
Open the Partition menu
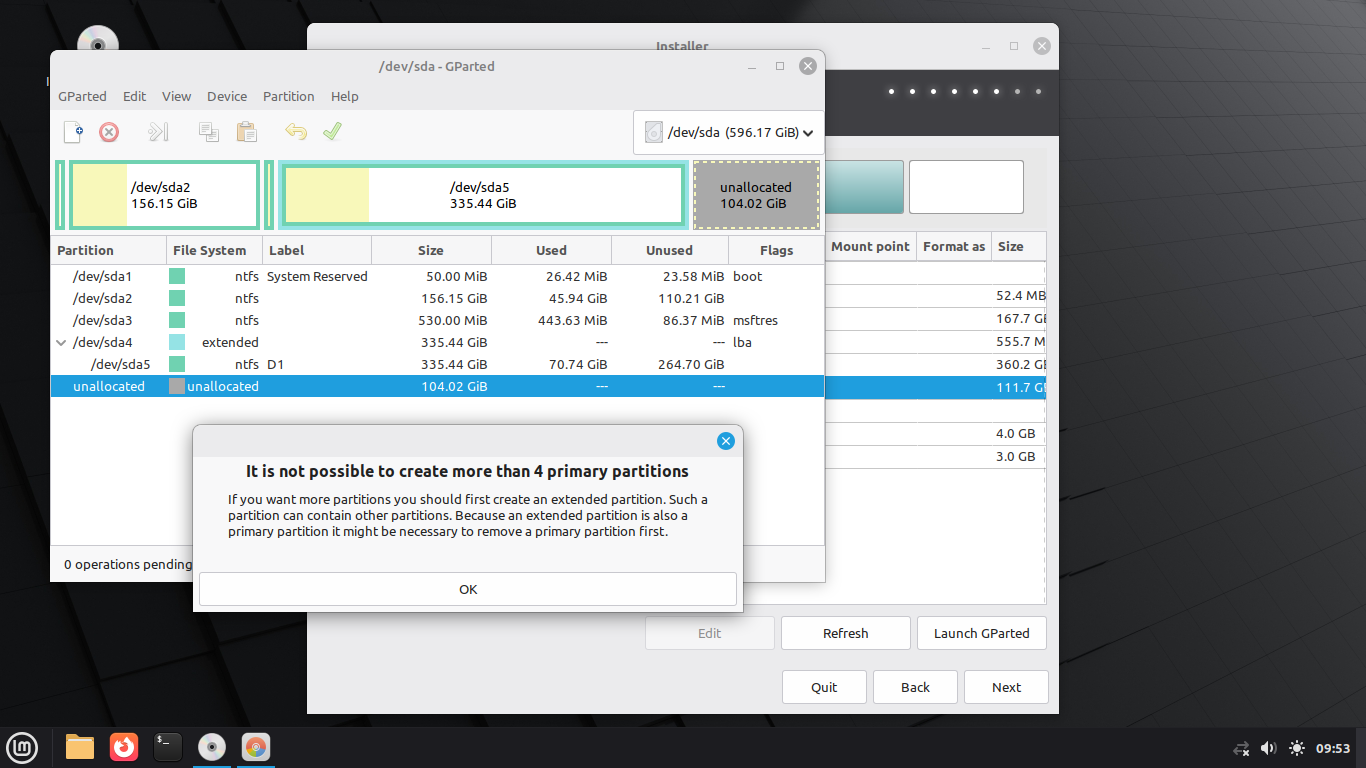pos(288,96)
